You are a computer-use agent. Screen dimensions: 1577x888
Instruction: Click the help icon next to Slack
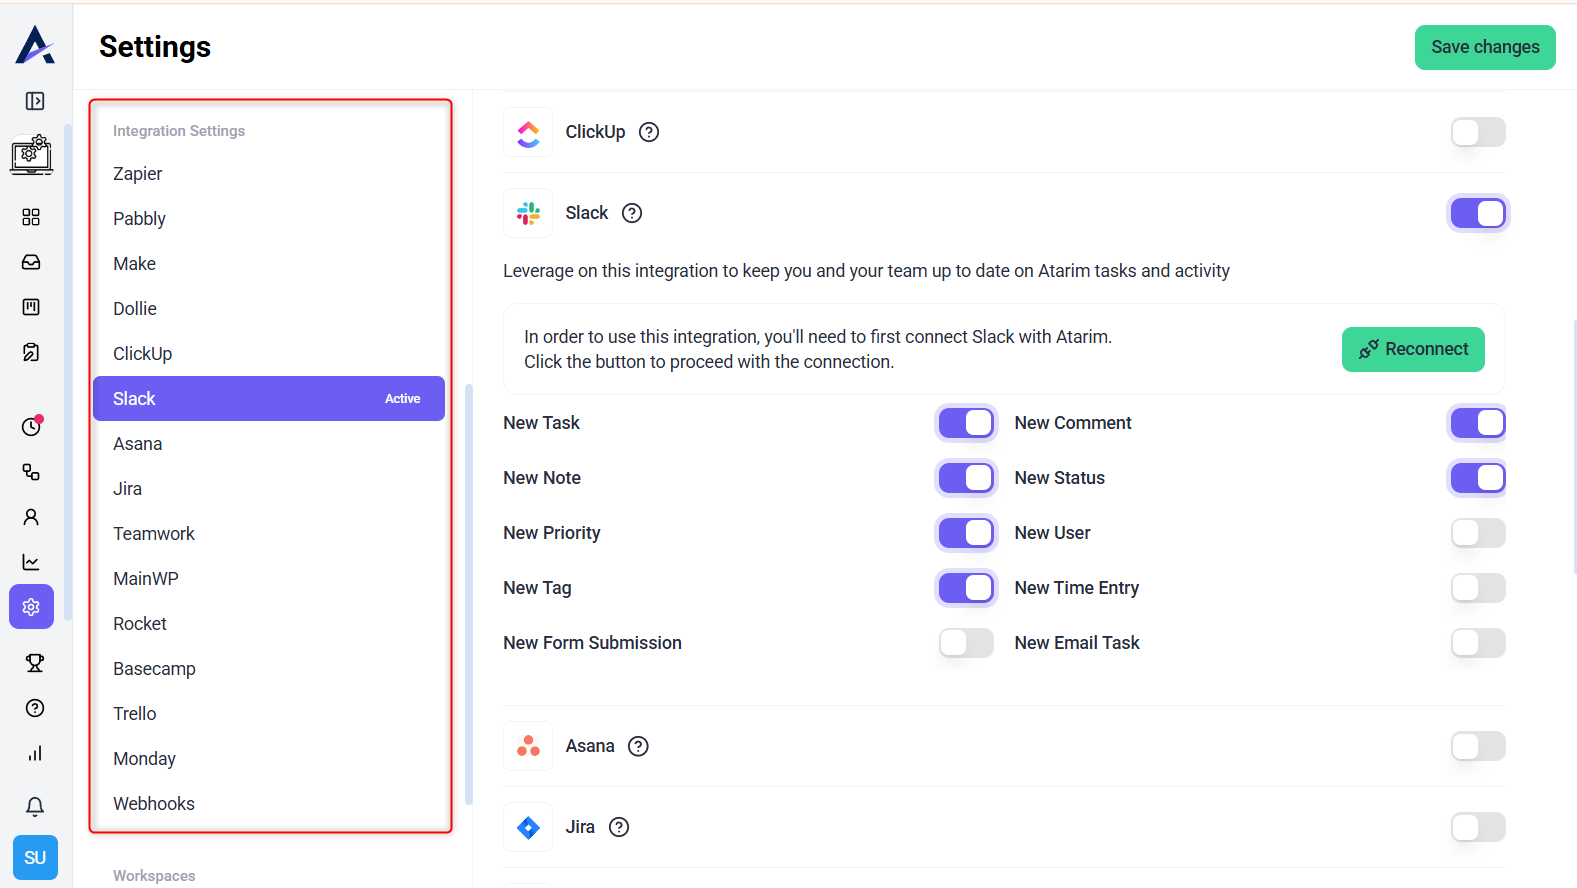coord(632,213)
